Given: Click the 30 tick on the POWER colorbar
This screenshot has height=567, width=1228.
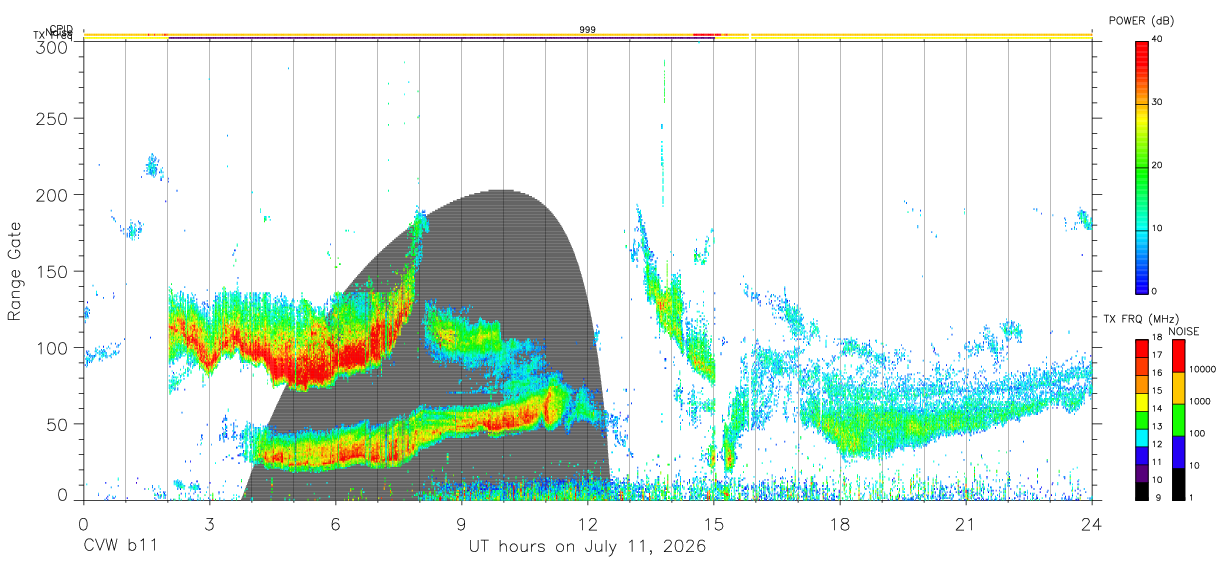Looking at the screenshot, I should coord(1157,102).
